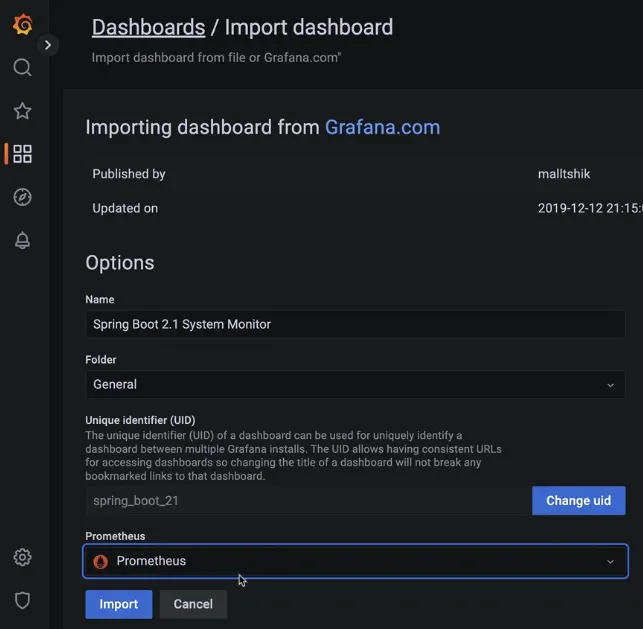Click the Change uid button

pyautogui.click(x=579, y=501)
